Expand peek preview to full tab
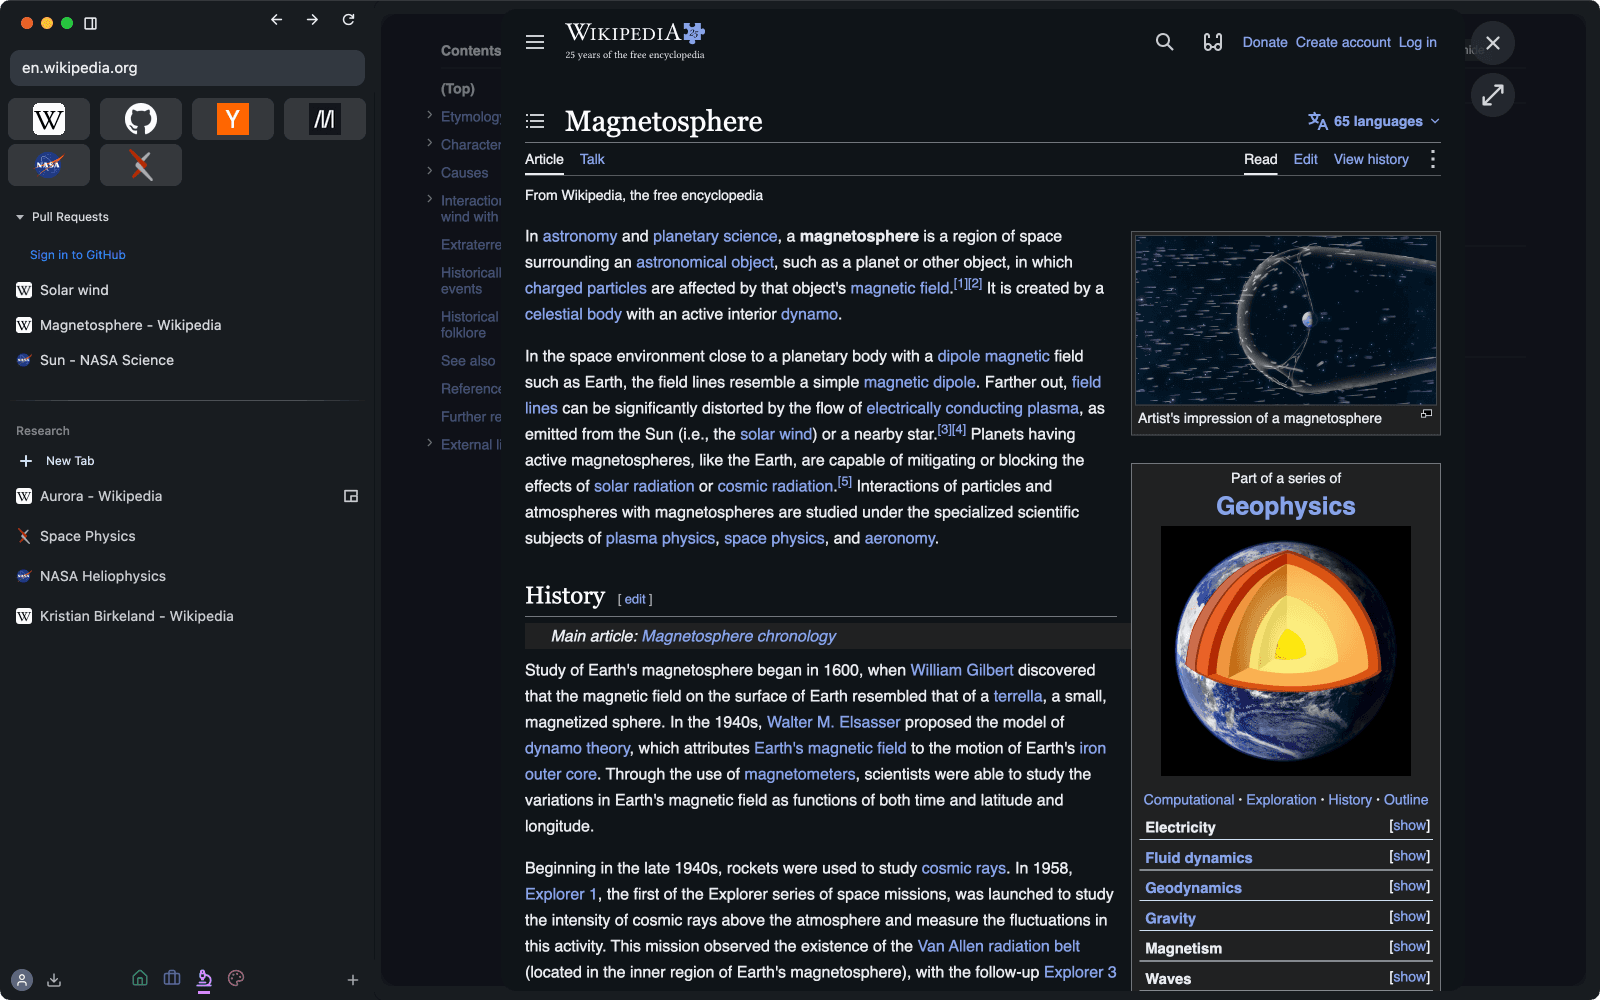Image resolution: width=1600 pixels, height=1000 pixels. (x=1493, y=95)
